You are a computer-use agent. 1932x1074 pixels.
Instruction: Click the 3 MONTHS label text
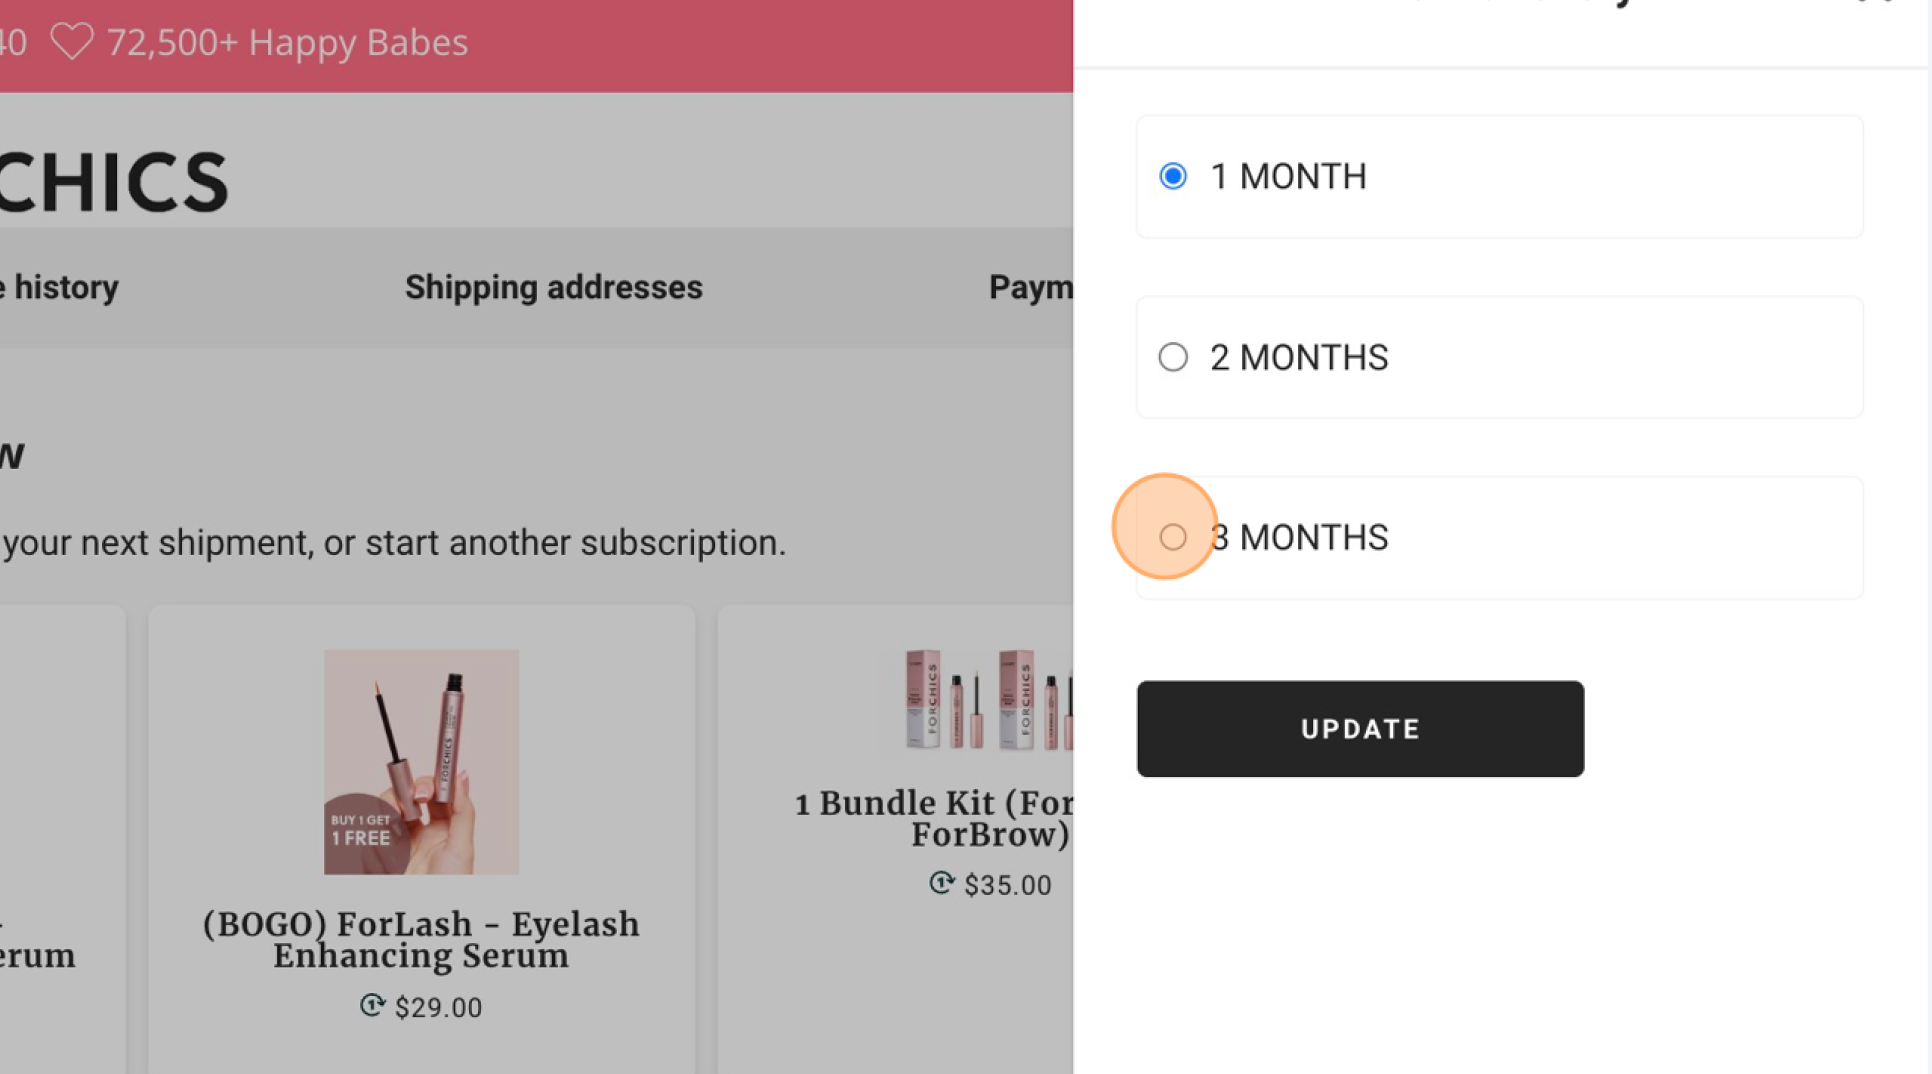1299,537
